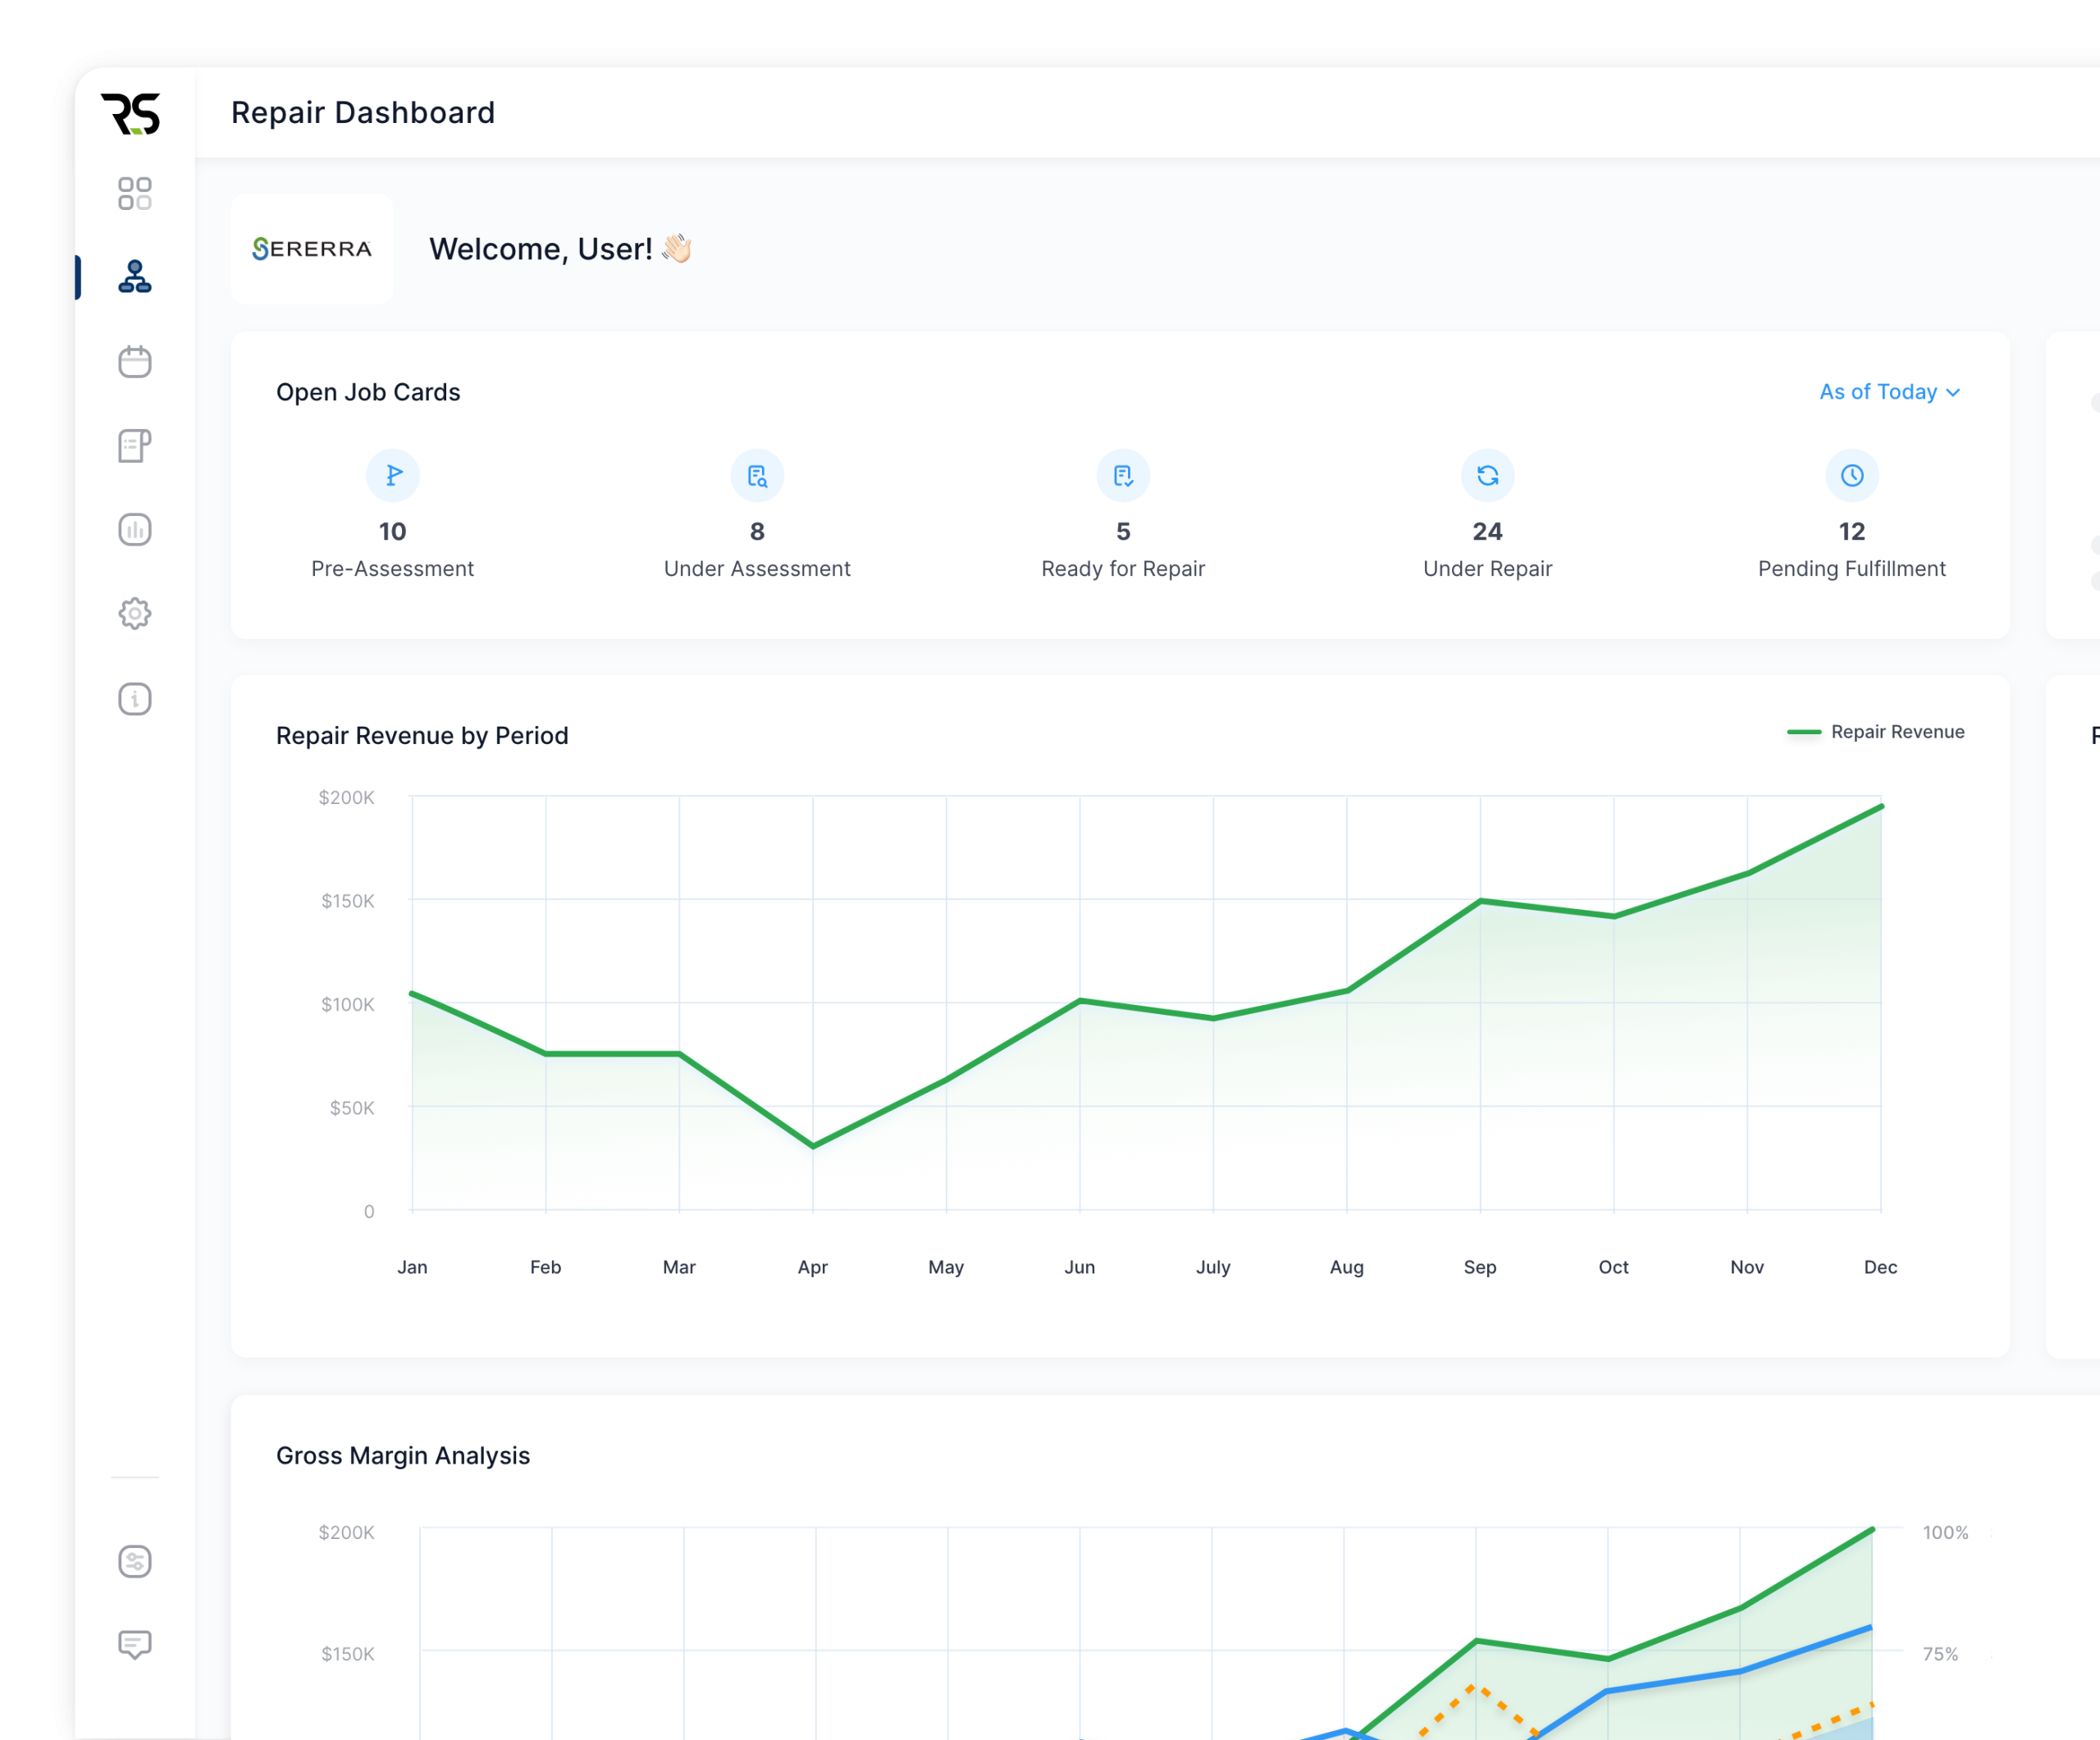The image size is (2100, 1740).
Task: Click the Jan axis label on revenue chart
Action: [x=412, y=1267]
